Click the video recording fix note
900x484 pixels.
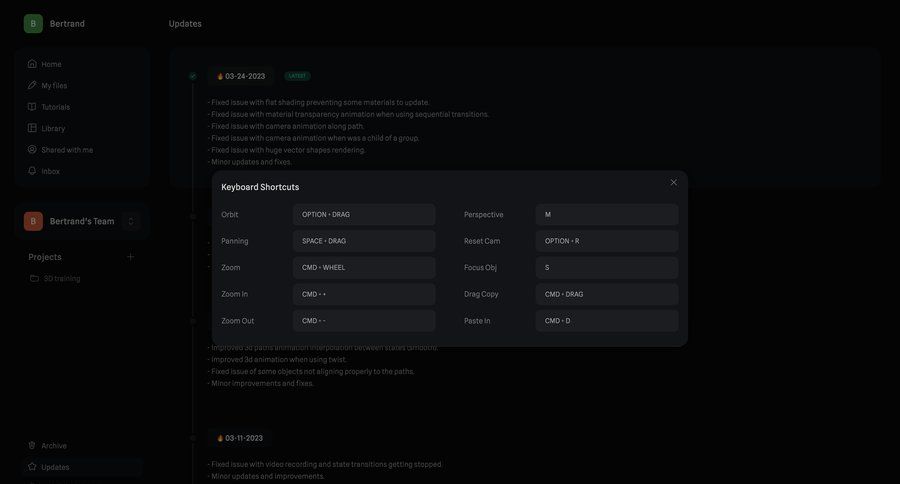pos(325,464)
